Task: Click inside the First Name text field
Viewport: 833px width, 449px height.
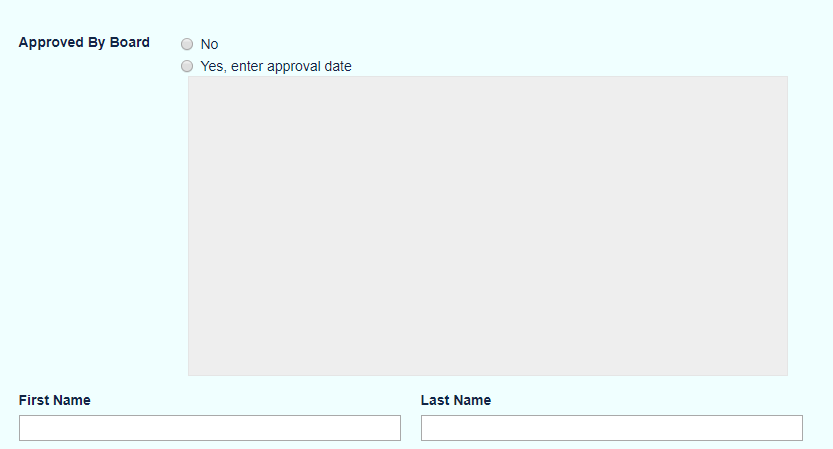Action: [x=210, y=428]
